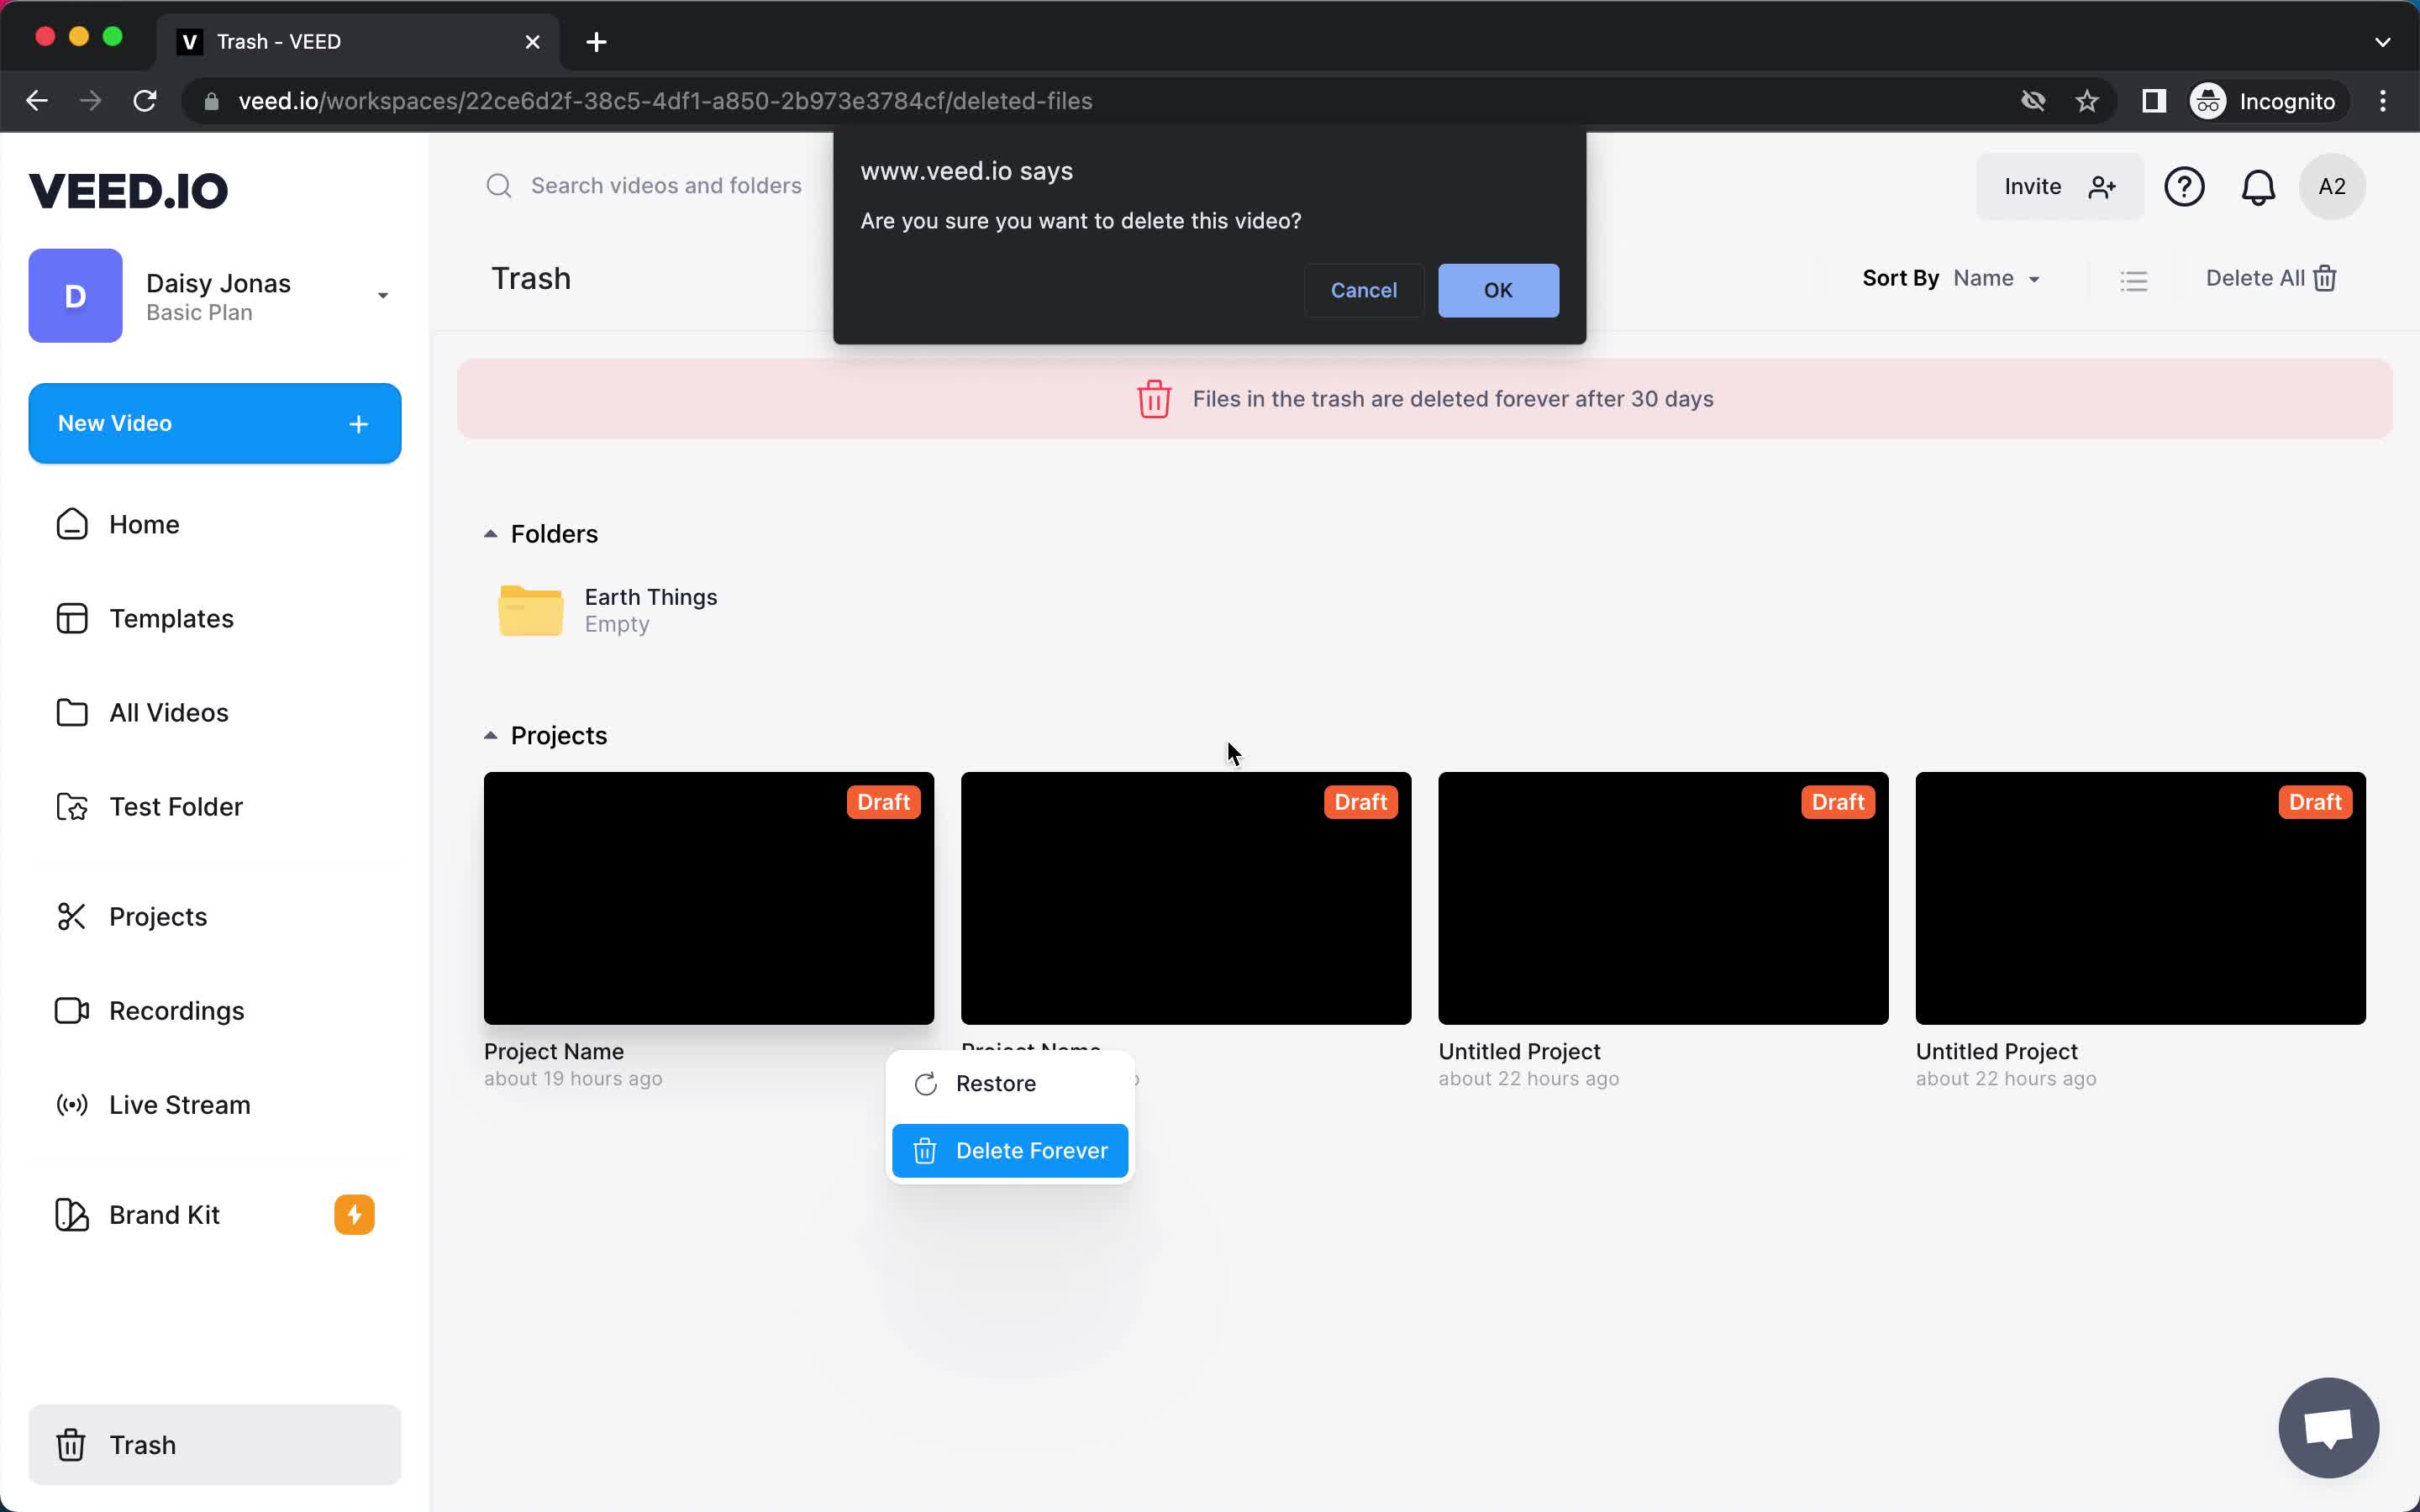
Task: Click the trash bin icon in sidebar
Action: (x=70, y=1446)
